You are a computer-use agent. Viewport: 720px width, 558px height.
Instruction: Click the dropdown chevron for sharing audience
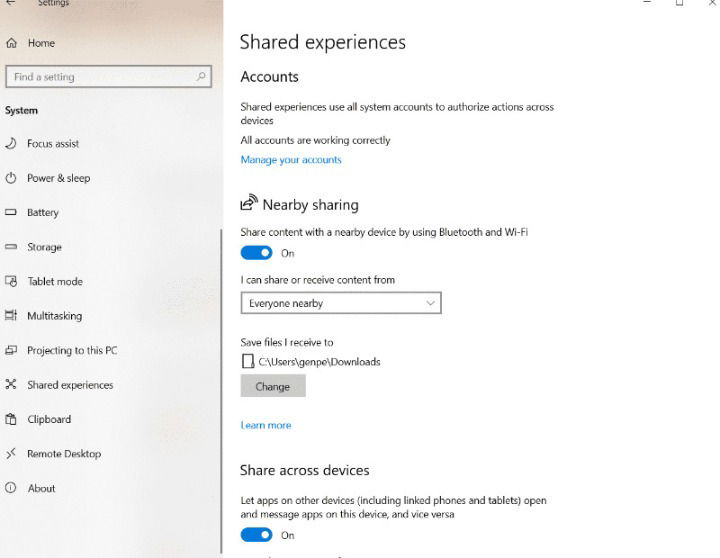coord(430,303)
